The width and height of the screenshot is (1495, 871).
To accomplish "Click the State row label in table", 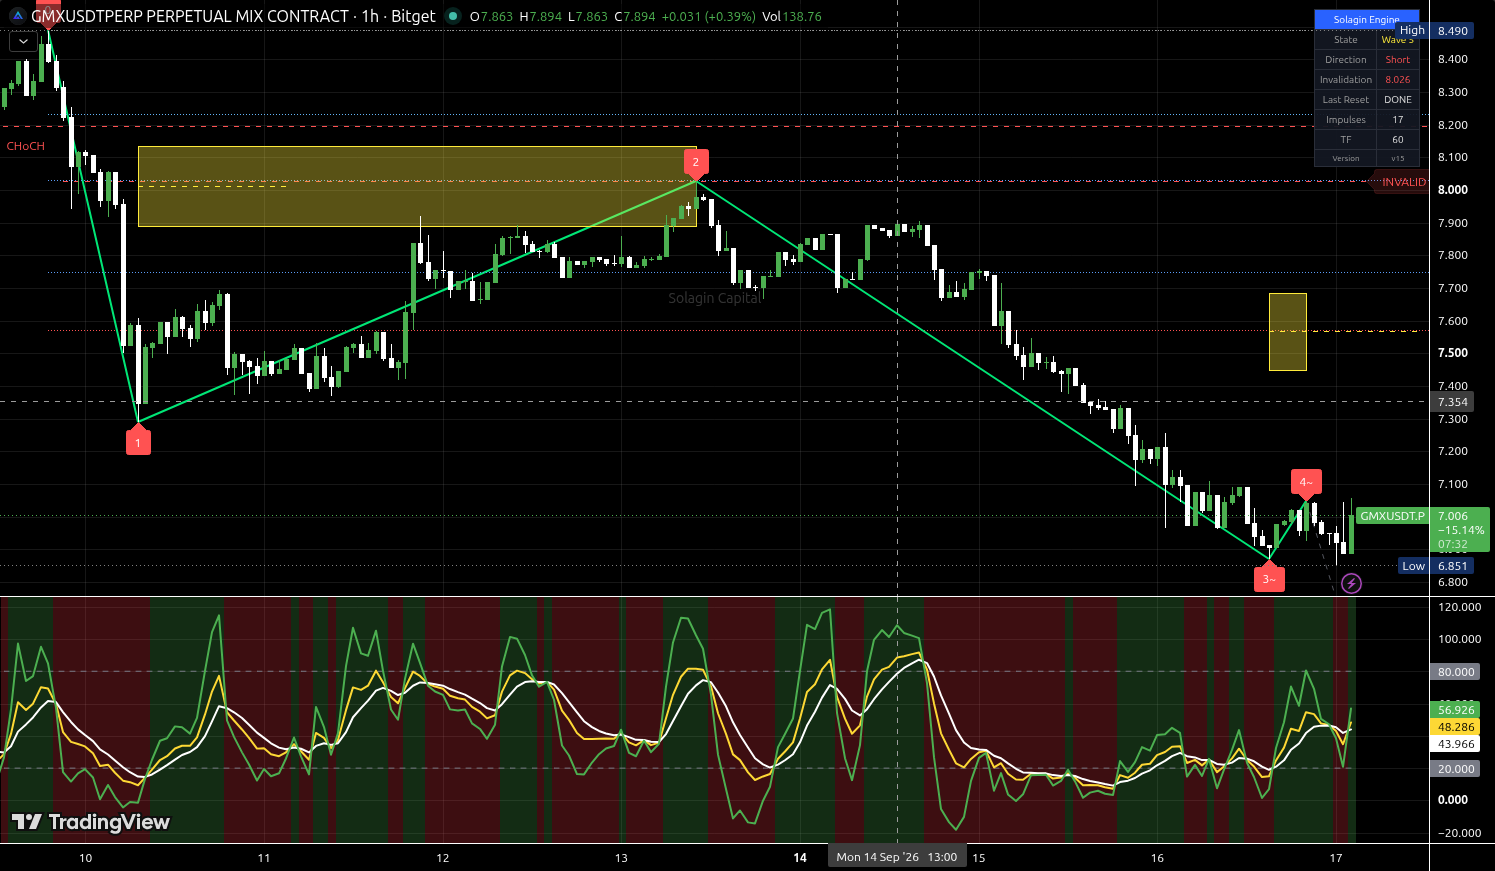I will click(x=1346, y=40).
